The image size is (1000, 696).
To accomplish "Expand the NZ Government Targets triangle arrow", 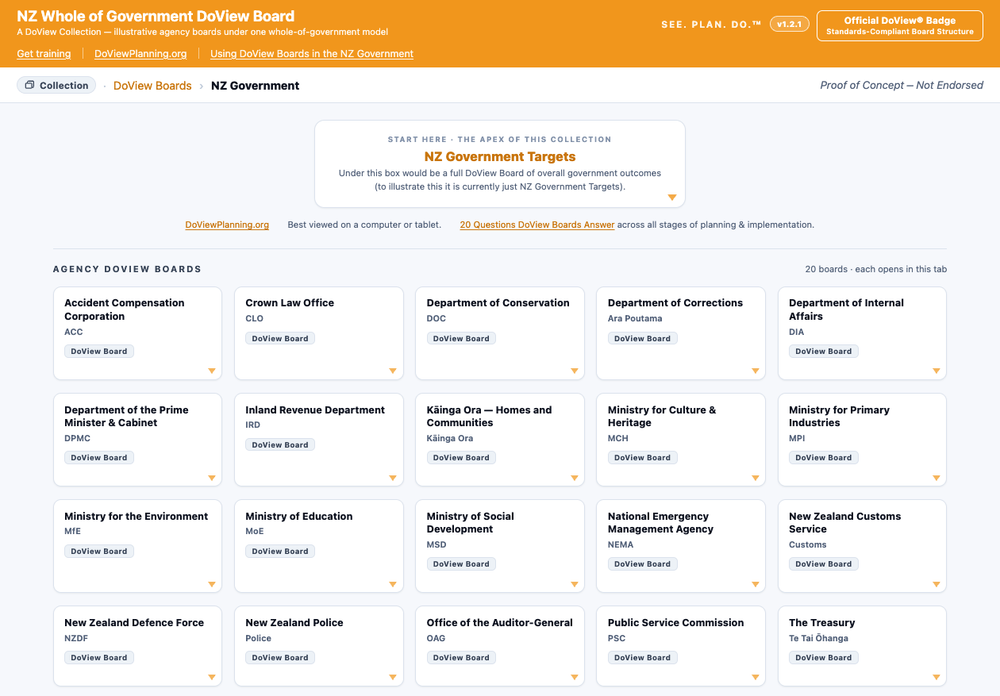I will tap(672, 197).
